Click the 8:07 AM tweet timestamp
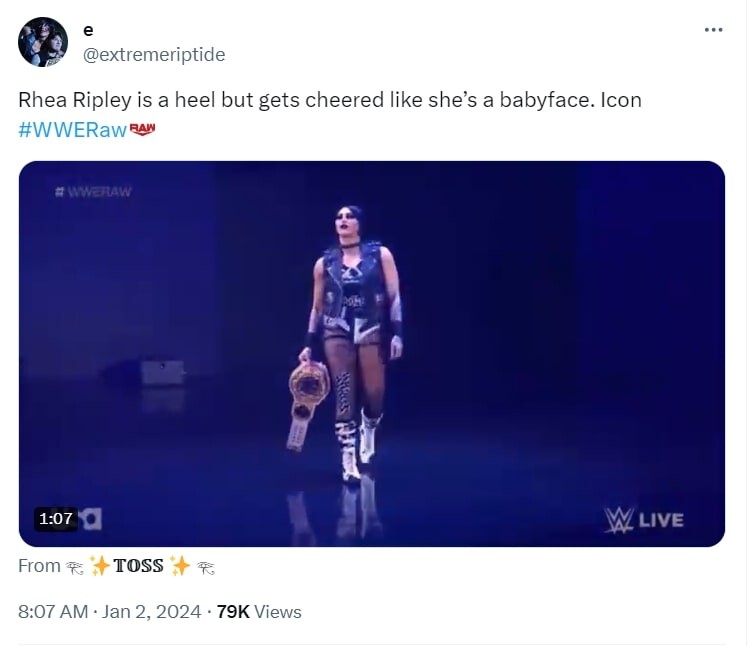Viewport: 748px width, 646px height. [x=53, y=611]
